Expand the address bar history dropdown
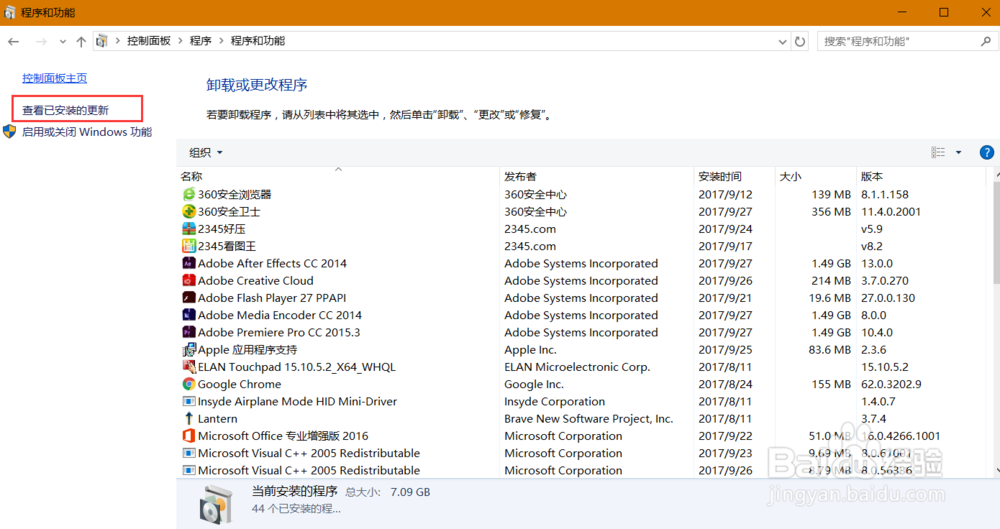Image resolution: width=1000 pixels, height=529 pixels. (783, 41)
